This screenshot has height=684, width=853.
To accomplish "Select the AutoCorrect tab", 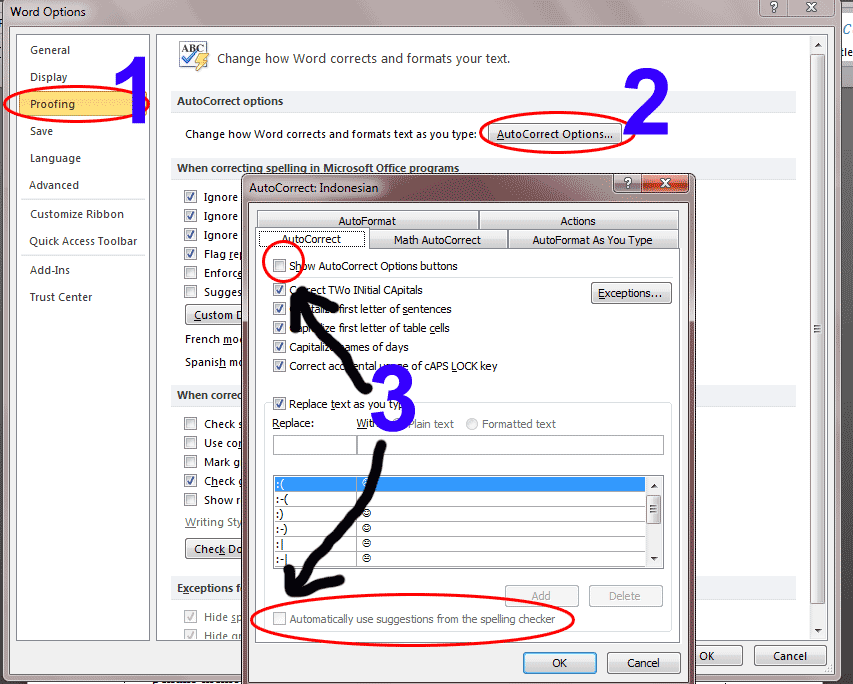I will pos(312,239).
